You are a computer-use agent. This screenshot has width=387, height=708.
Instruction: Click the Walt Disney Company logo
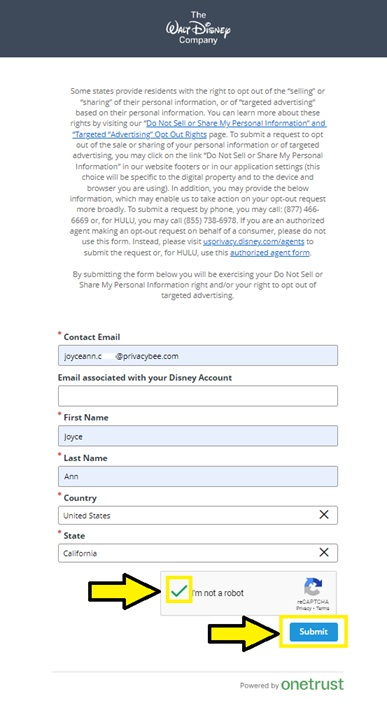point(198,28)
